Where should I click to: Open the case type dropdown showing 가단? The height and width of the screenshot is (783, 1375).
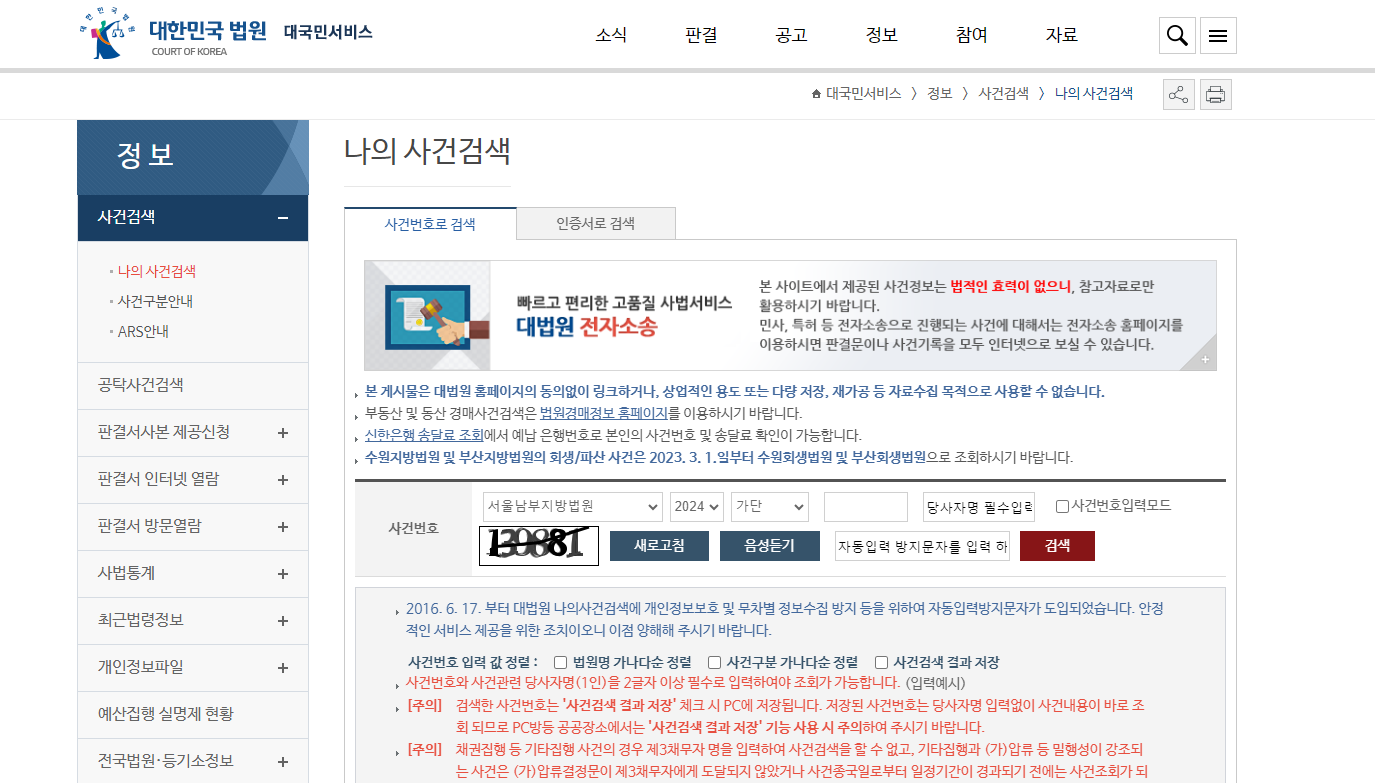[x=770, y=506]
